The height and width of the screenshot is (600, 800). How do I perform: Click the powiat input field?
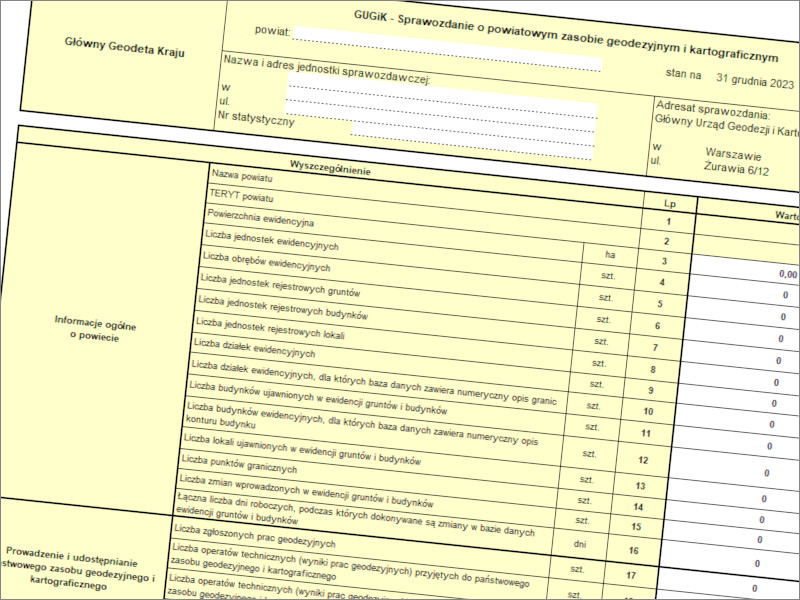[448, 49]
